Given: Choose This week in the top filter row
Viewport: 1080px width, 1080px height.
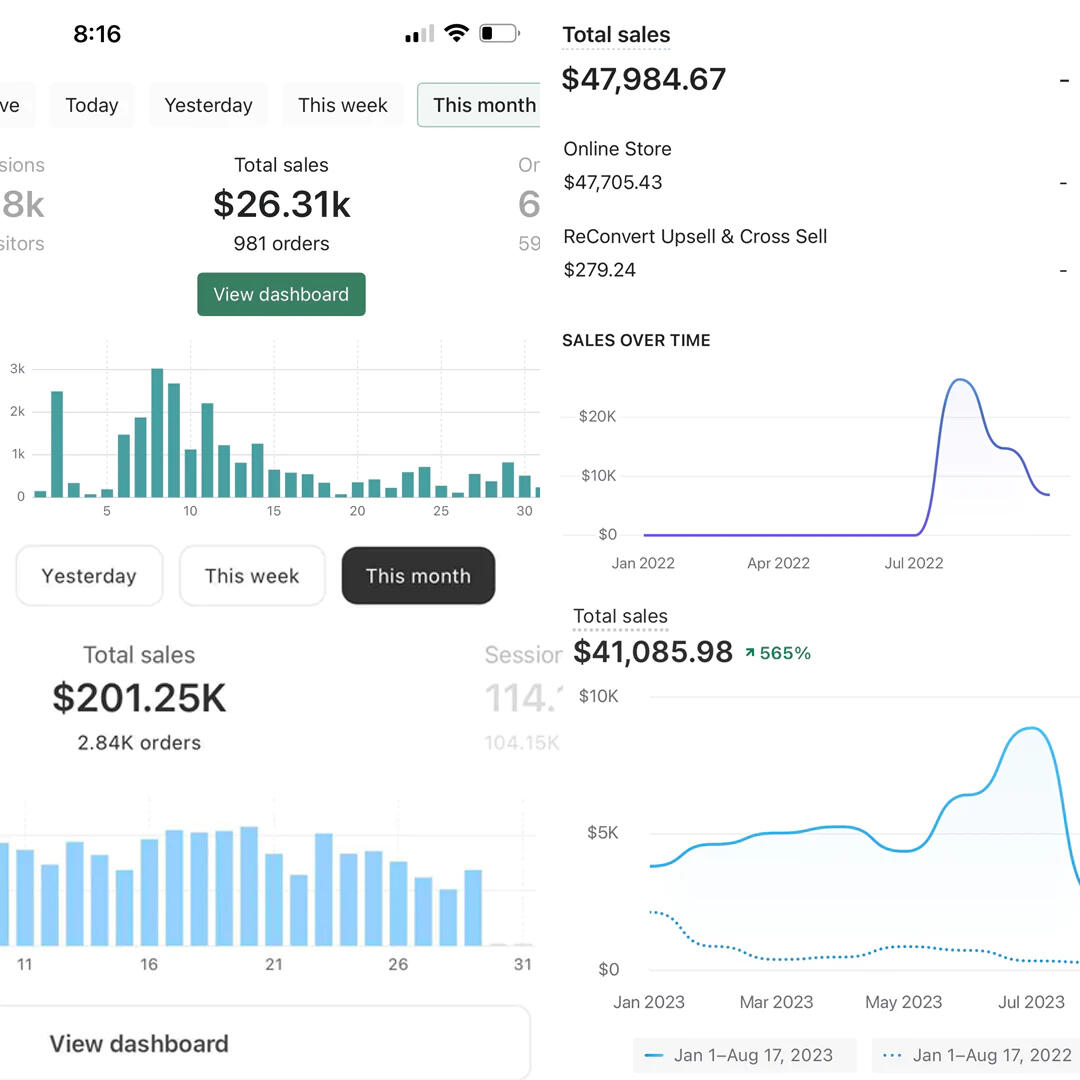Looking at the screenshot, I should [343, 105].
